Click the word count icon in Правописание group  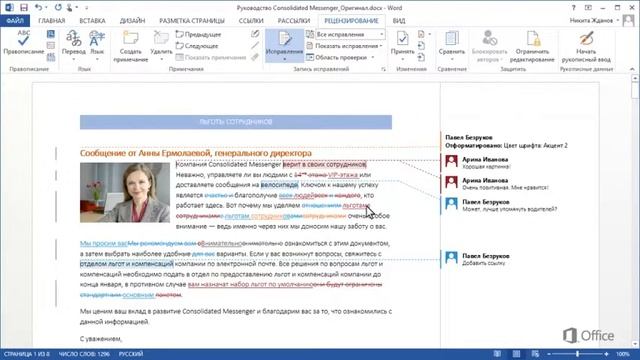pos(51,57)
